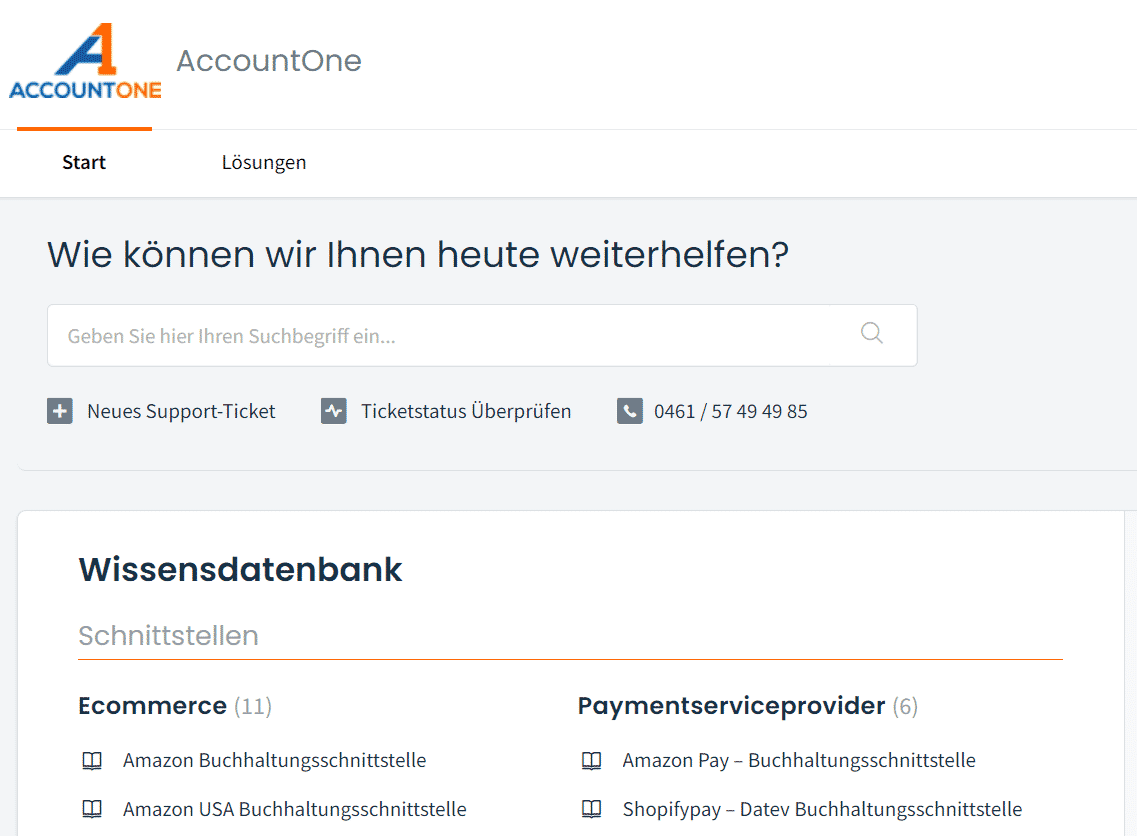Click book icon beside Shopifypay article
Image resolution: width=1137 pixels, height=836 pixels.
[x=592, y=809]
